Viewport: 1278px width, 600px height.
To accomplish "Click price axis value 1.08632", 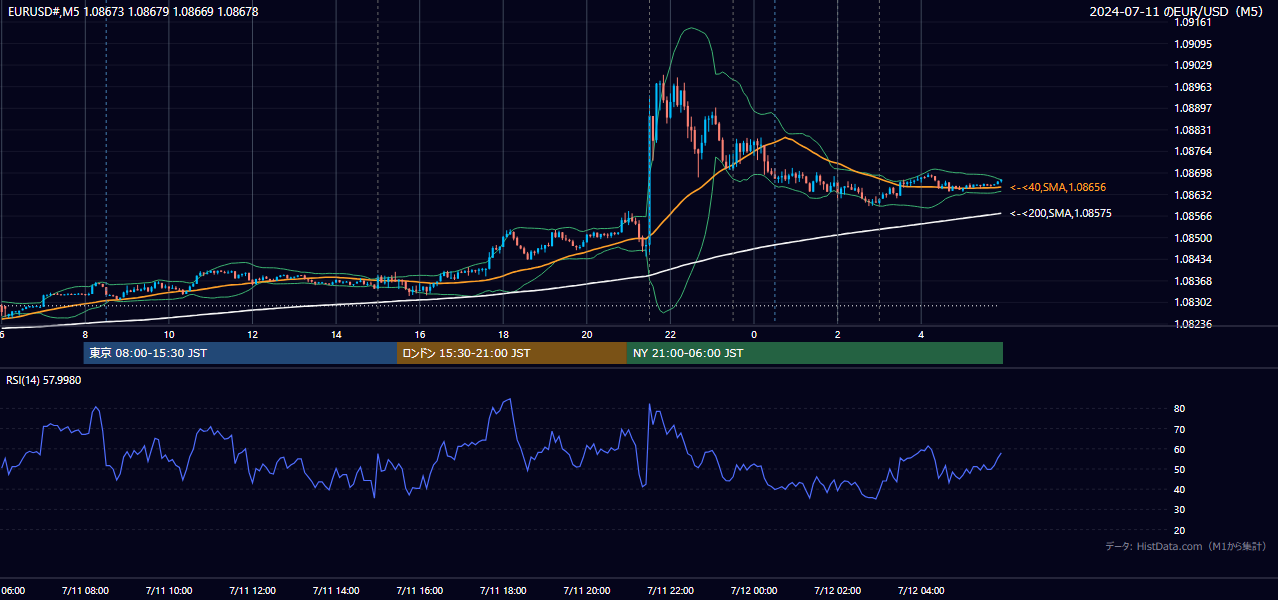I will [x=1192, y=195].
